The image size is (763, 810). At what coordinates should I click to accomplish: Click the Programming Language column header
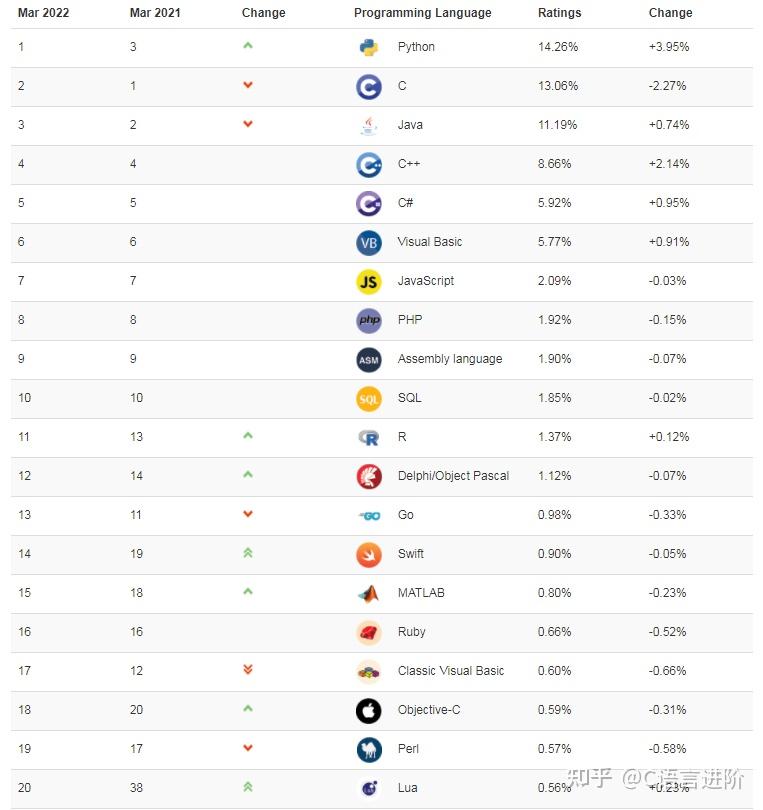point(422,13)
